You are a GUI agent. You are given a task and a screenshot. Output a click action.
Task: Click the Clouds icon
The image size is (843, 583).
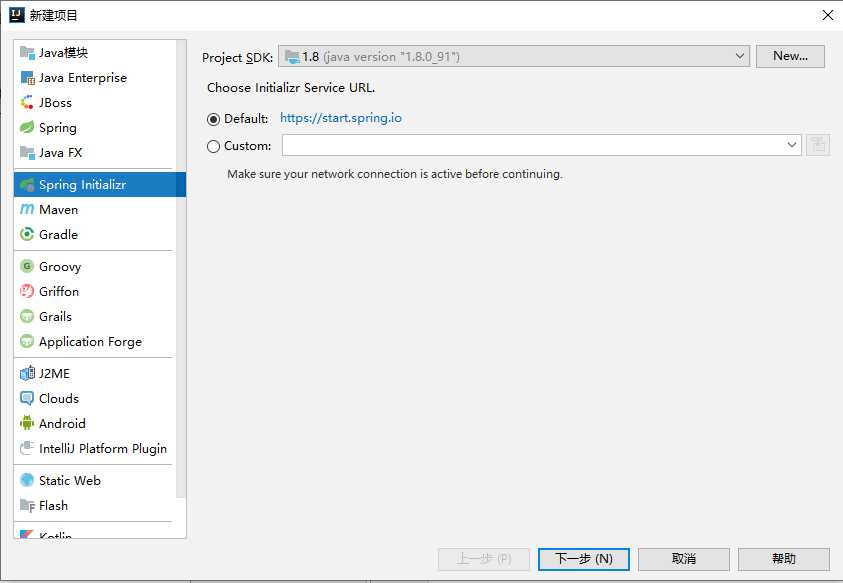pyautogui.click(x=27, y=398)
